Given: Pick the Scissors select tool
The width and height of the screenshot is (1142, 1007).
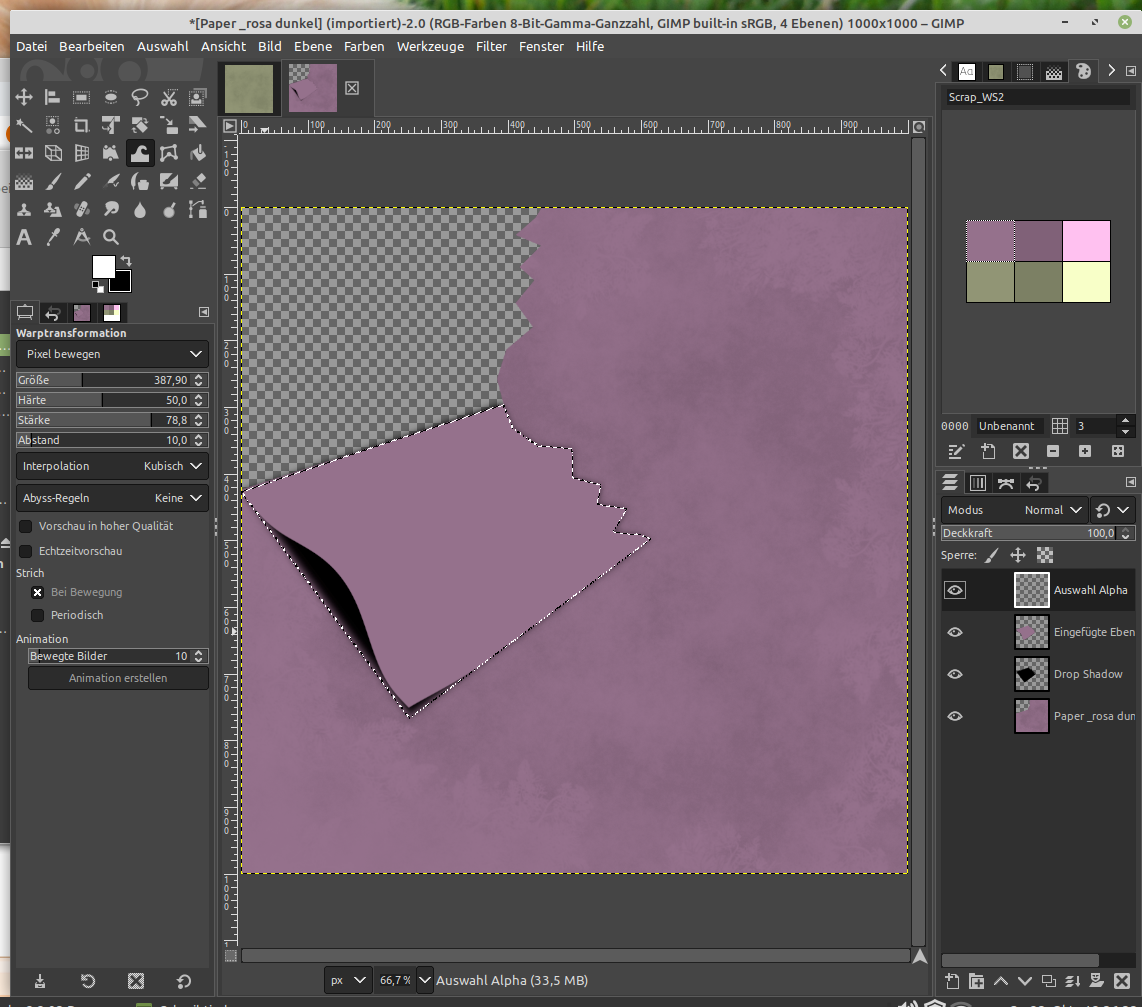Looking at the screenshot, I should click(169, 97).
